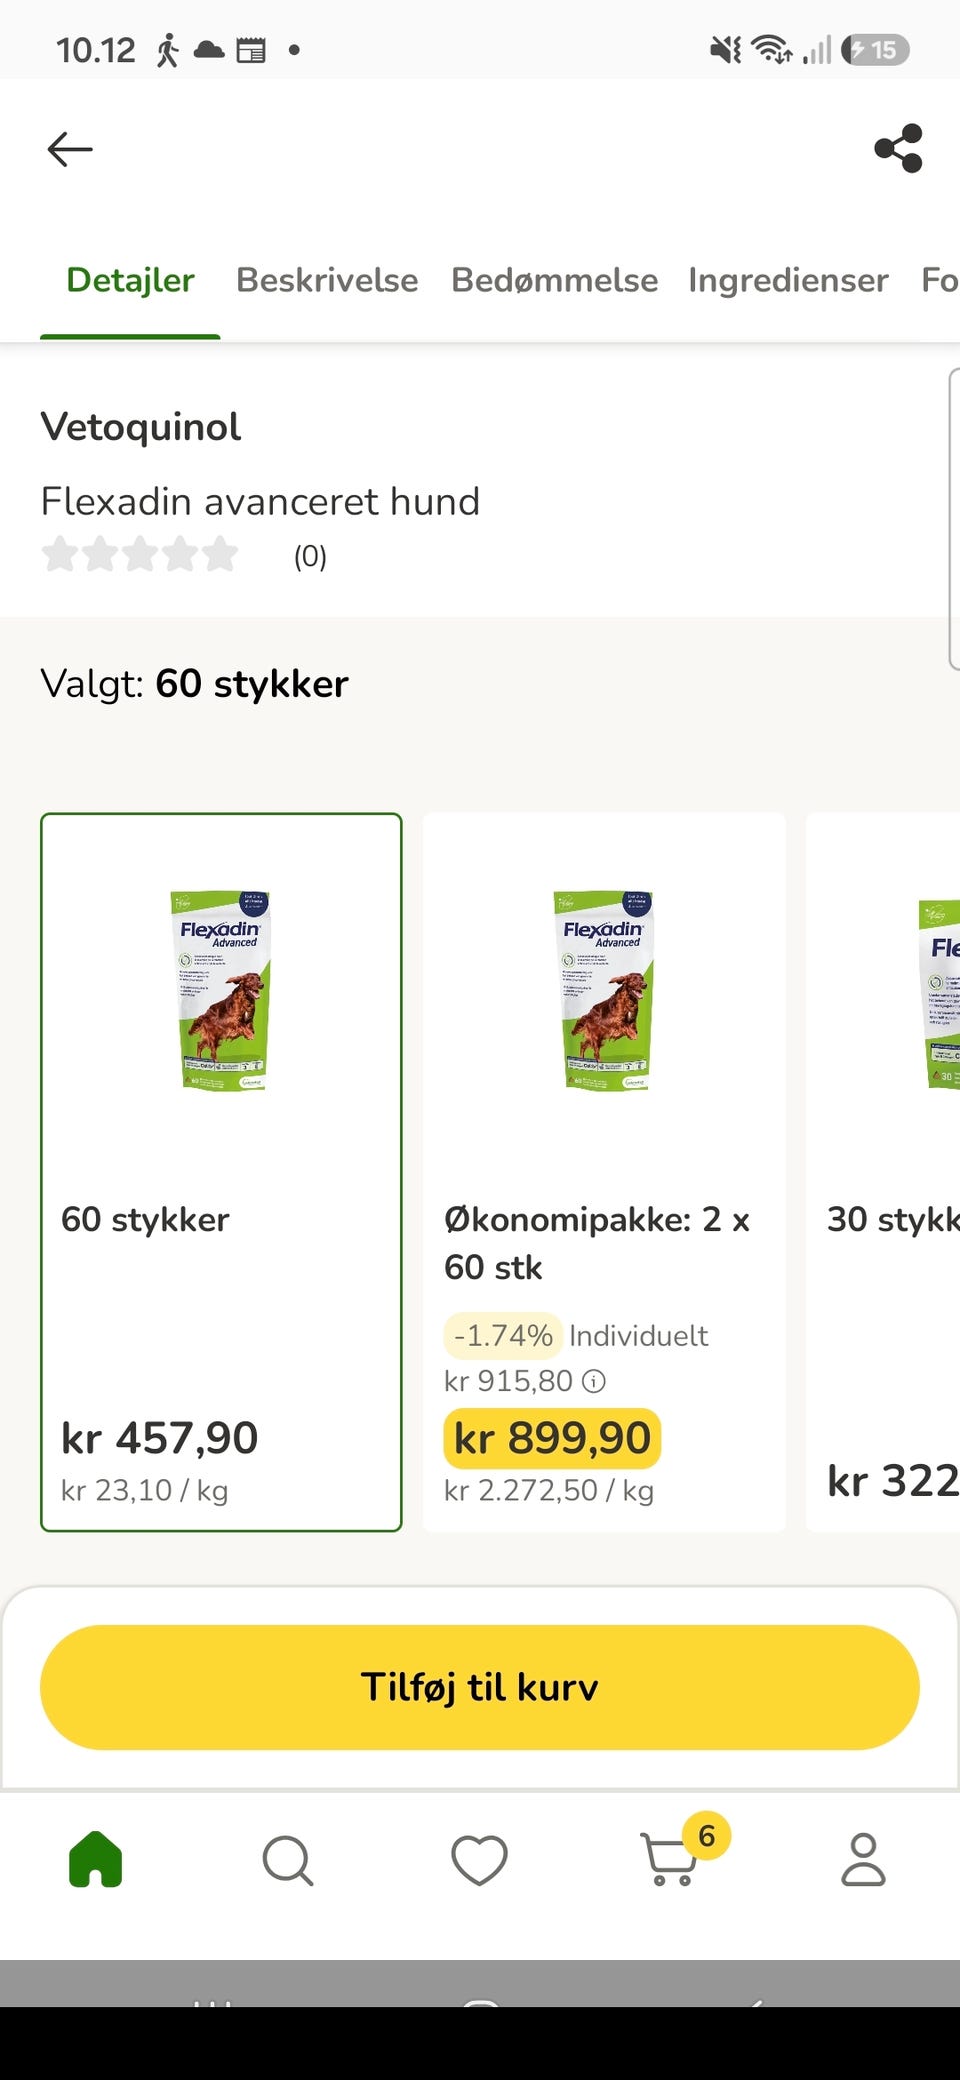Tap the back arrow icon
Screen dimensions: 960x2080
(x=70, y=149)
